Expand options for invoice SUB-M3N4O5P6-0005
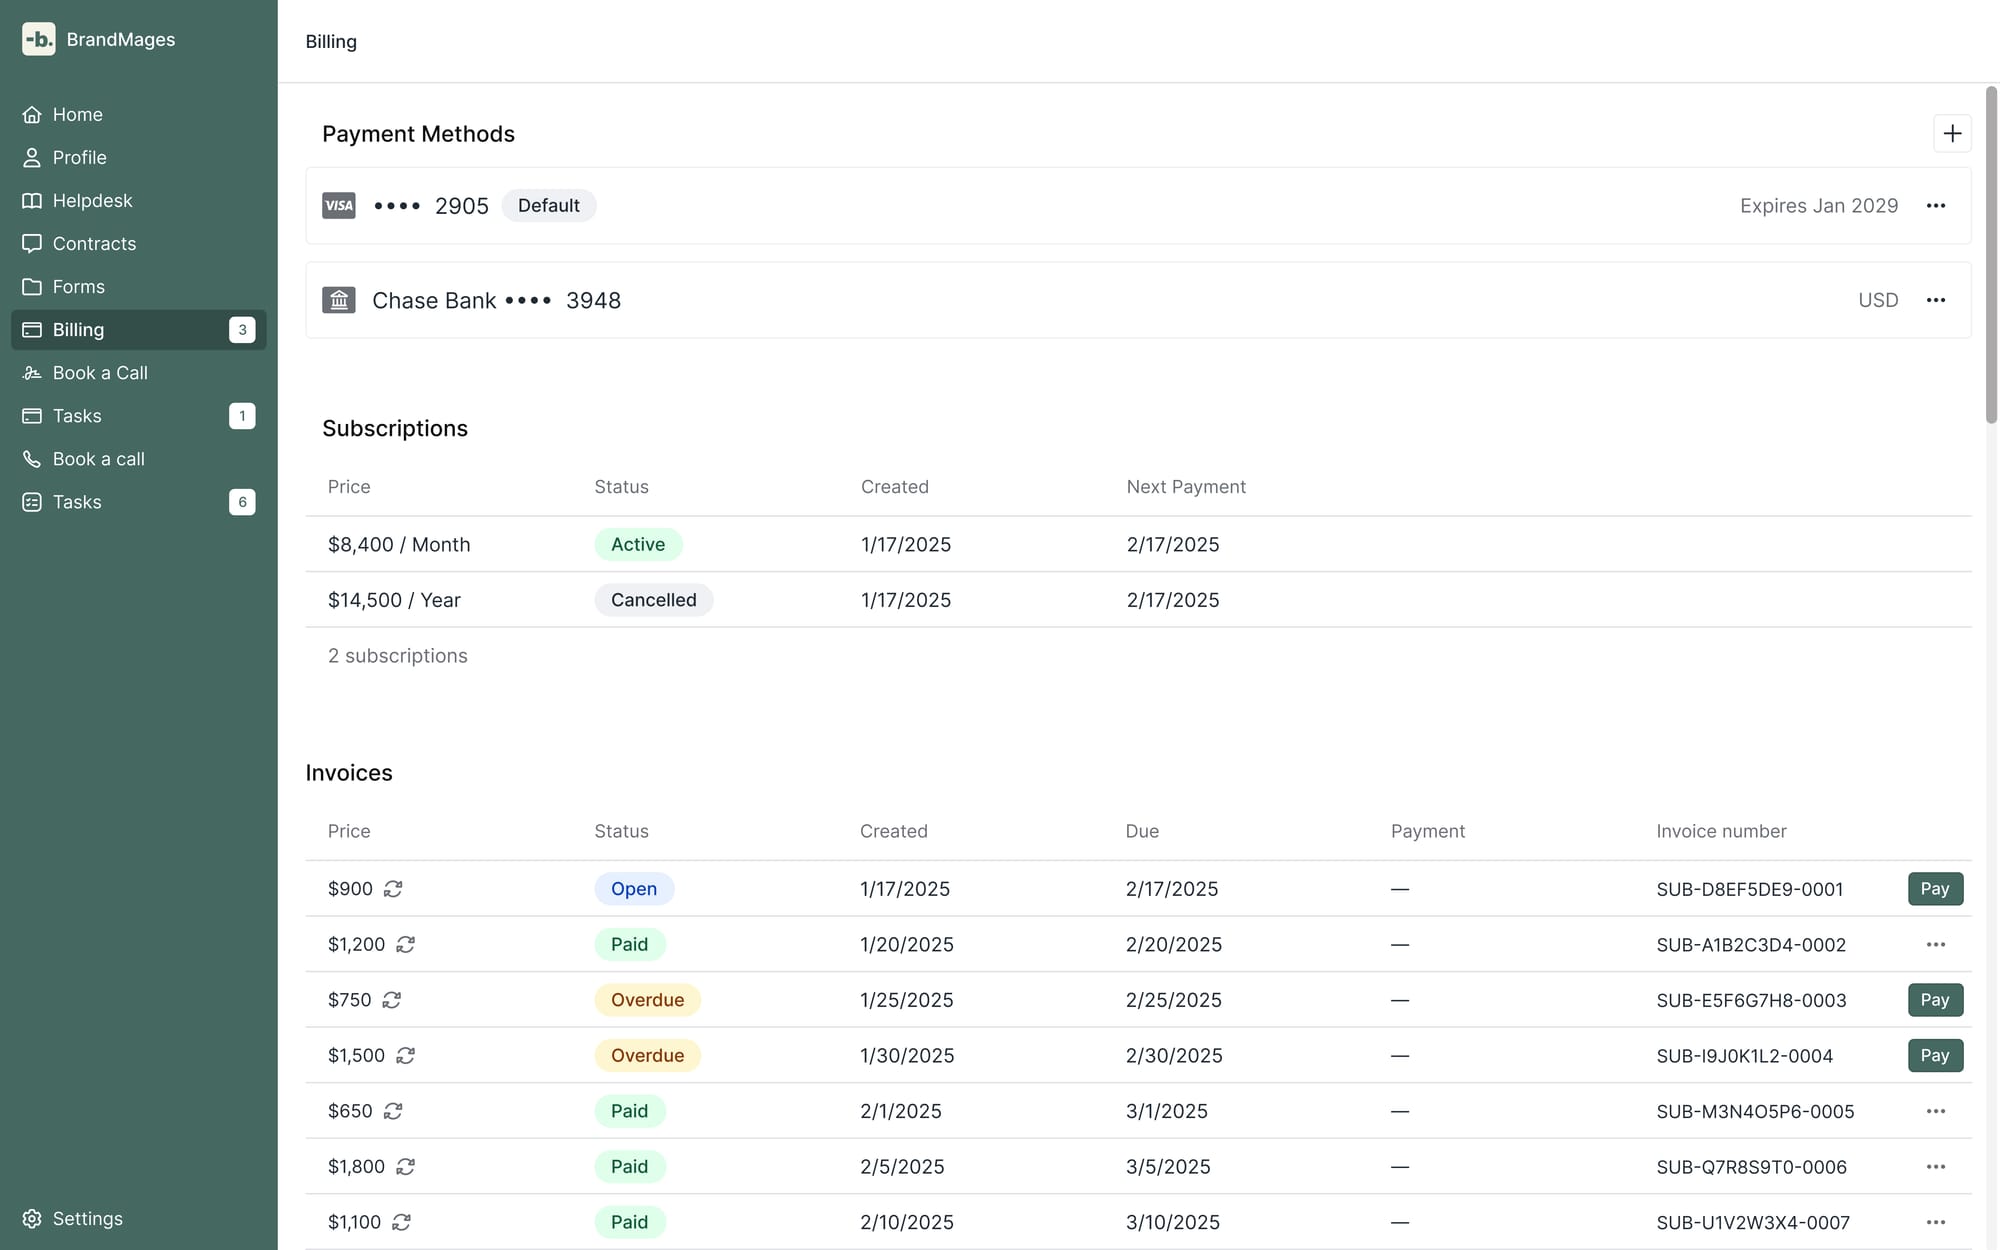2000x1250 pixels. (x=1935, y=1111)
